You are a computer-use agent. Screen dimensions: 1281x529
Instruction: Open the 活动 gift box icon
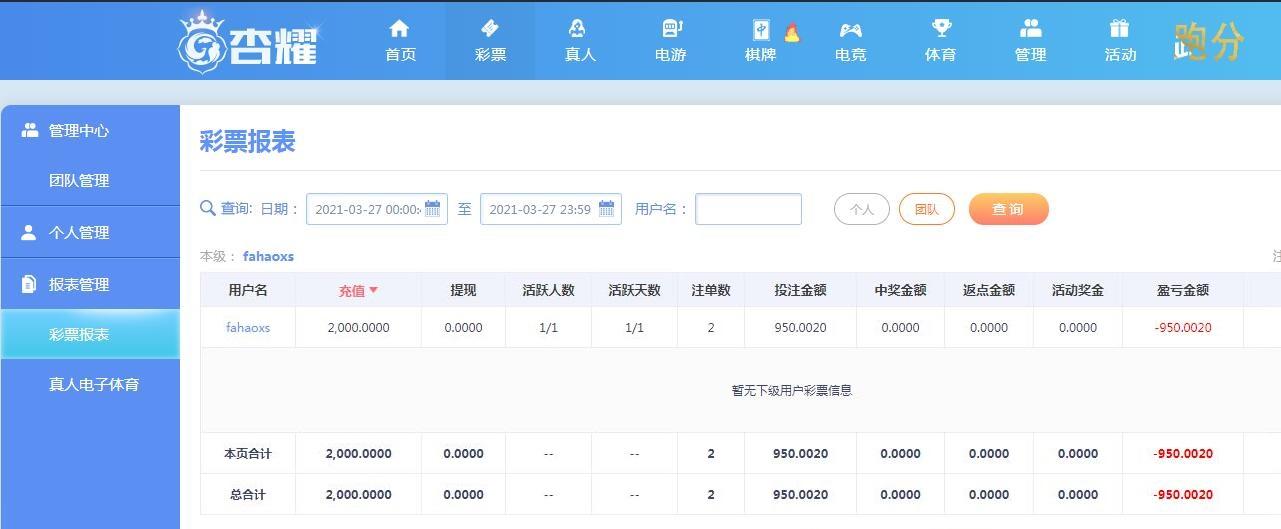coord(1119,28)
